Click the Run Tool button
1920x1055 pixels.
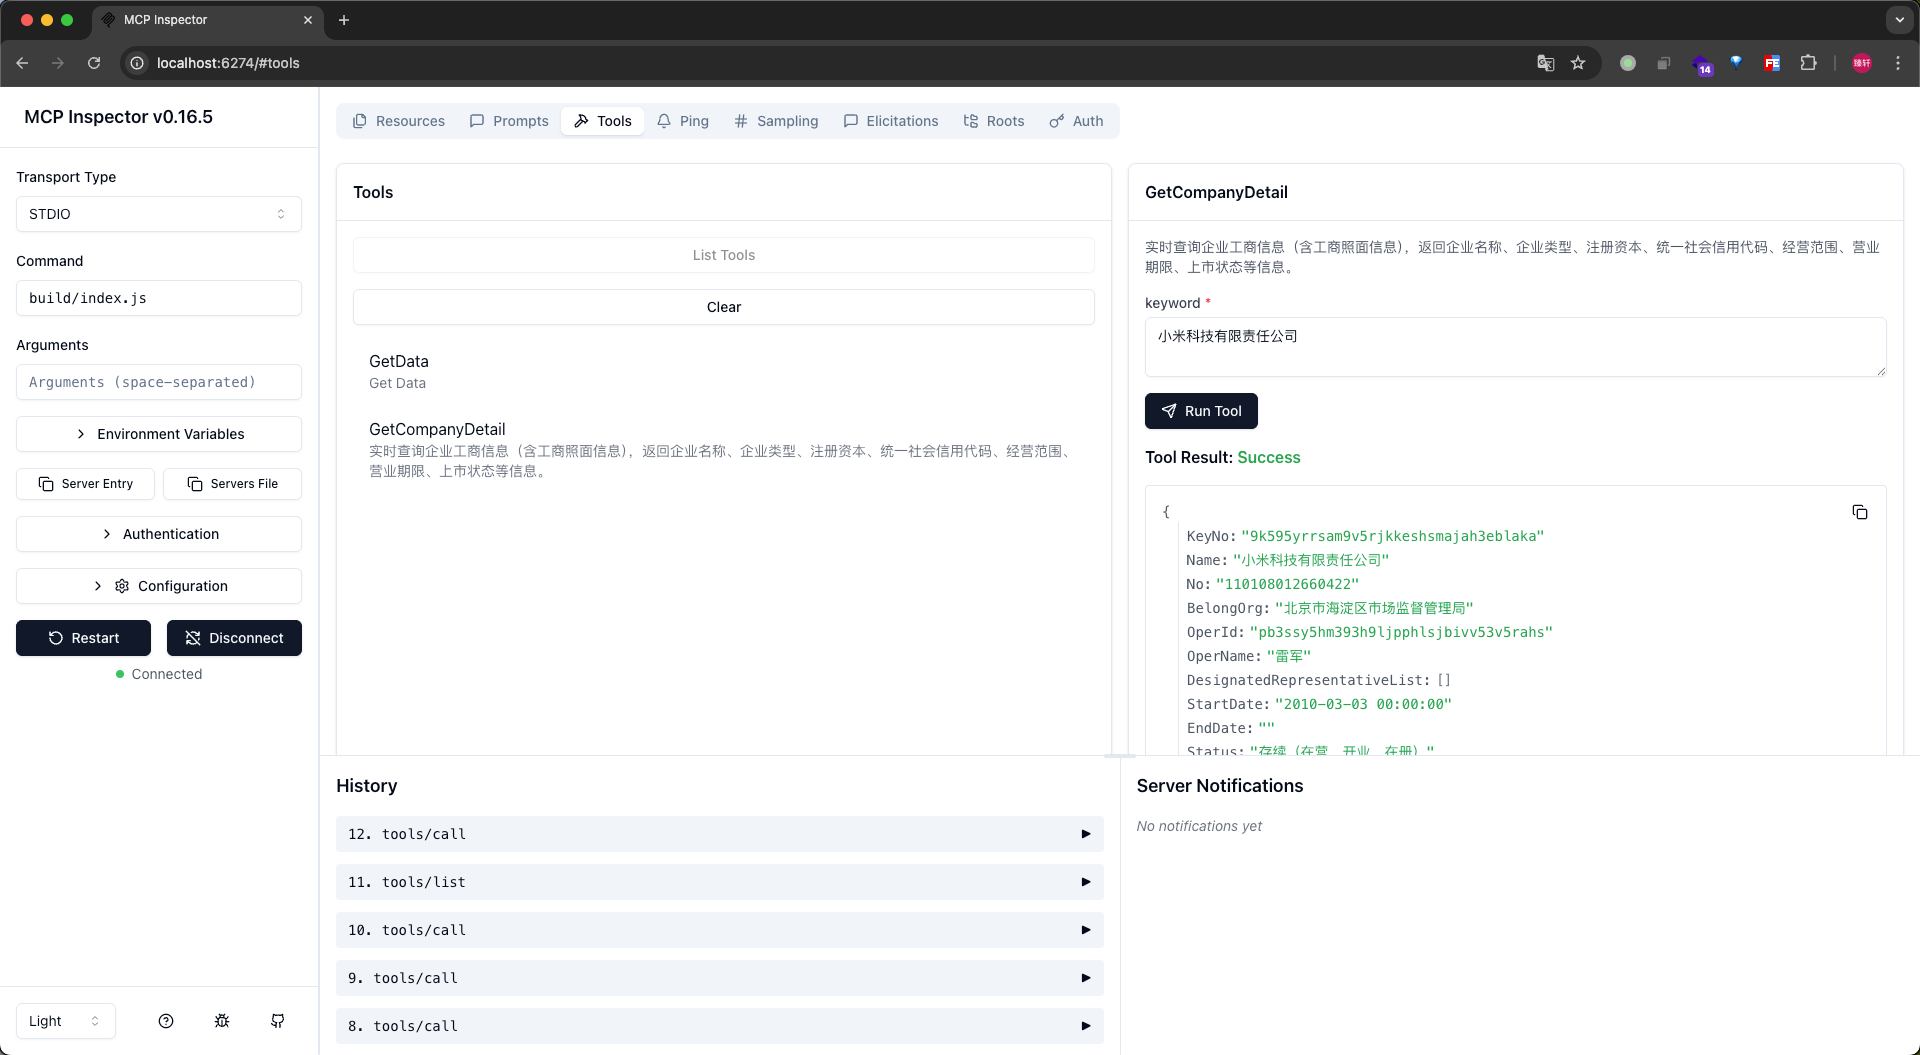click(1200, 411)
